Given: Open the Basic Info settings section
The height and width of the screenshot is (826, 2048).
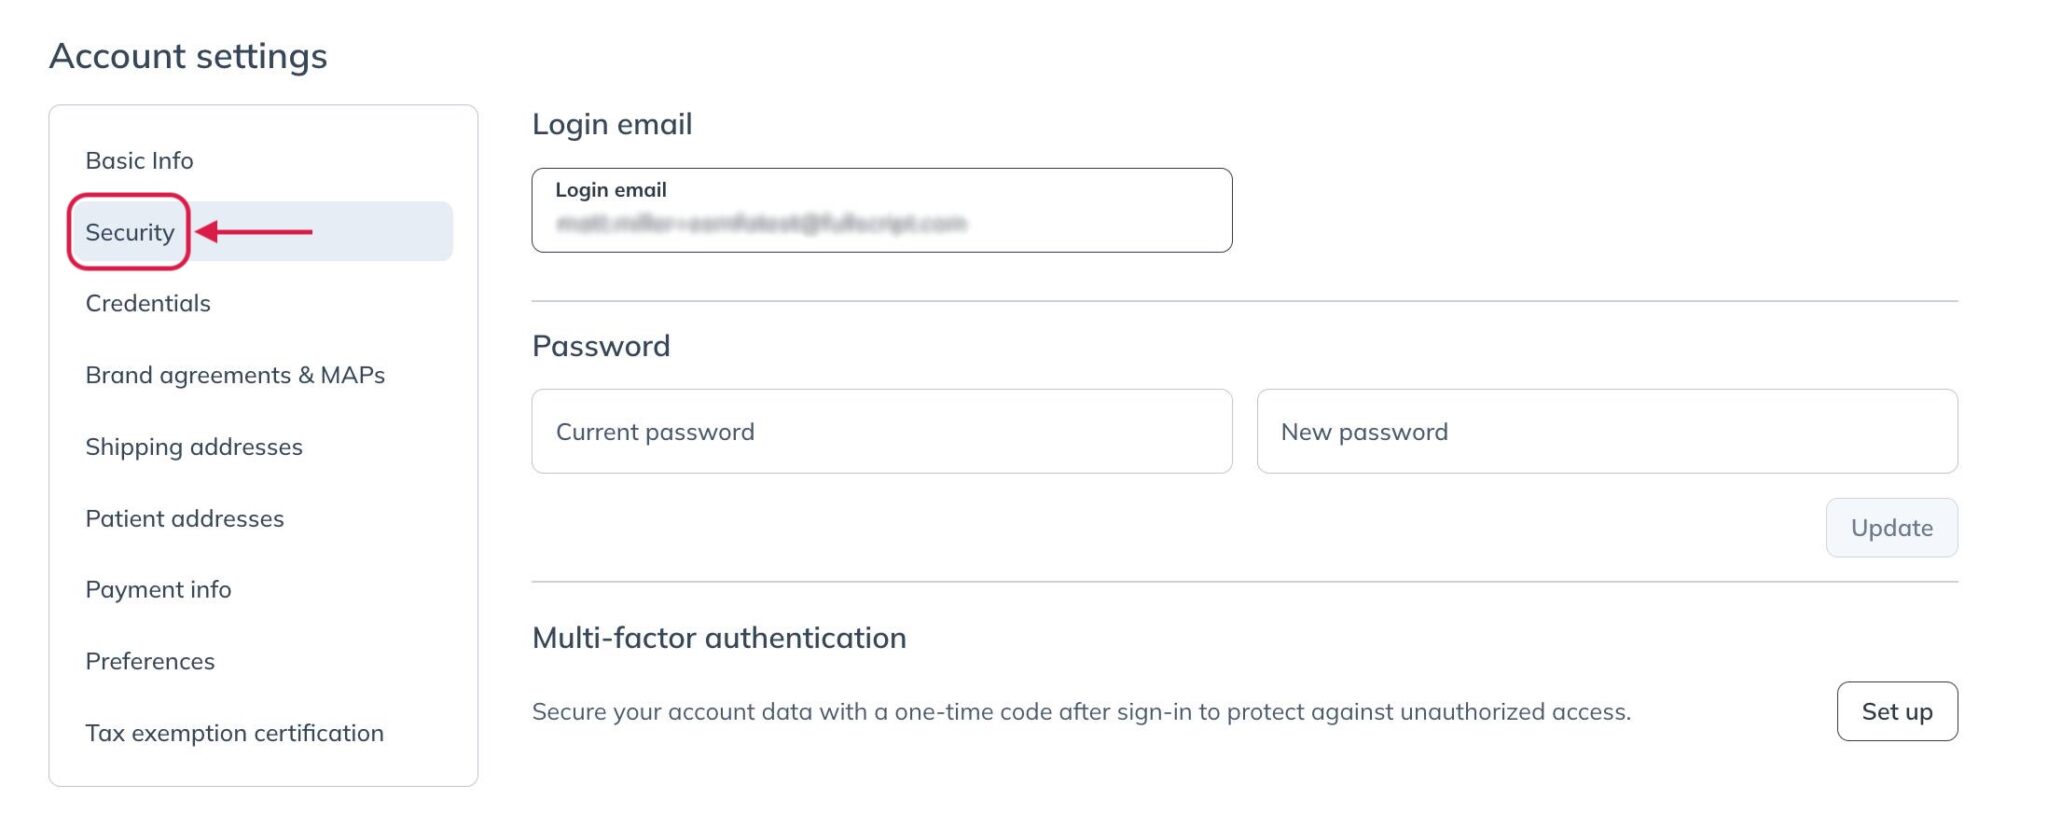Looking at the screenshot, I should point(139,159).
